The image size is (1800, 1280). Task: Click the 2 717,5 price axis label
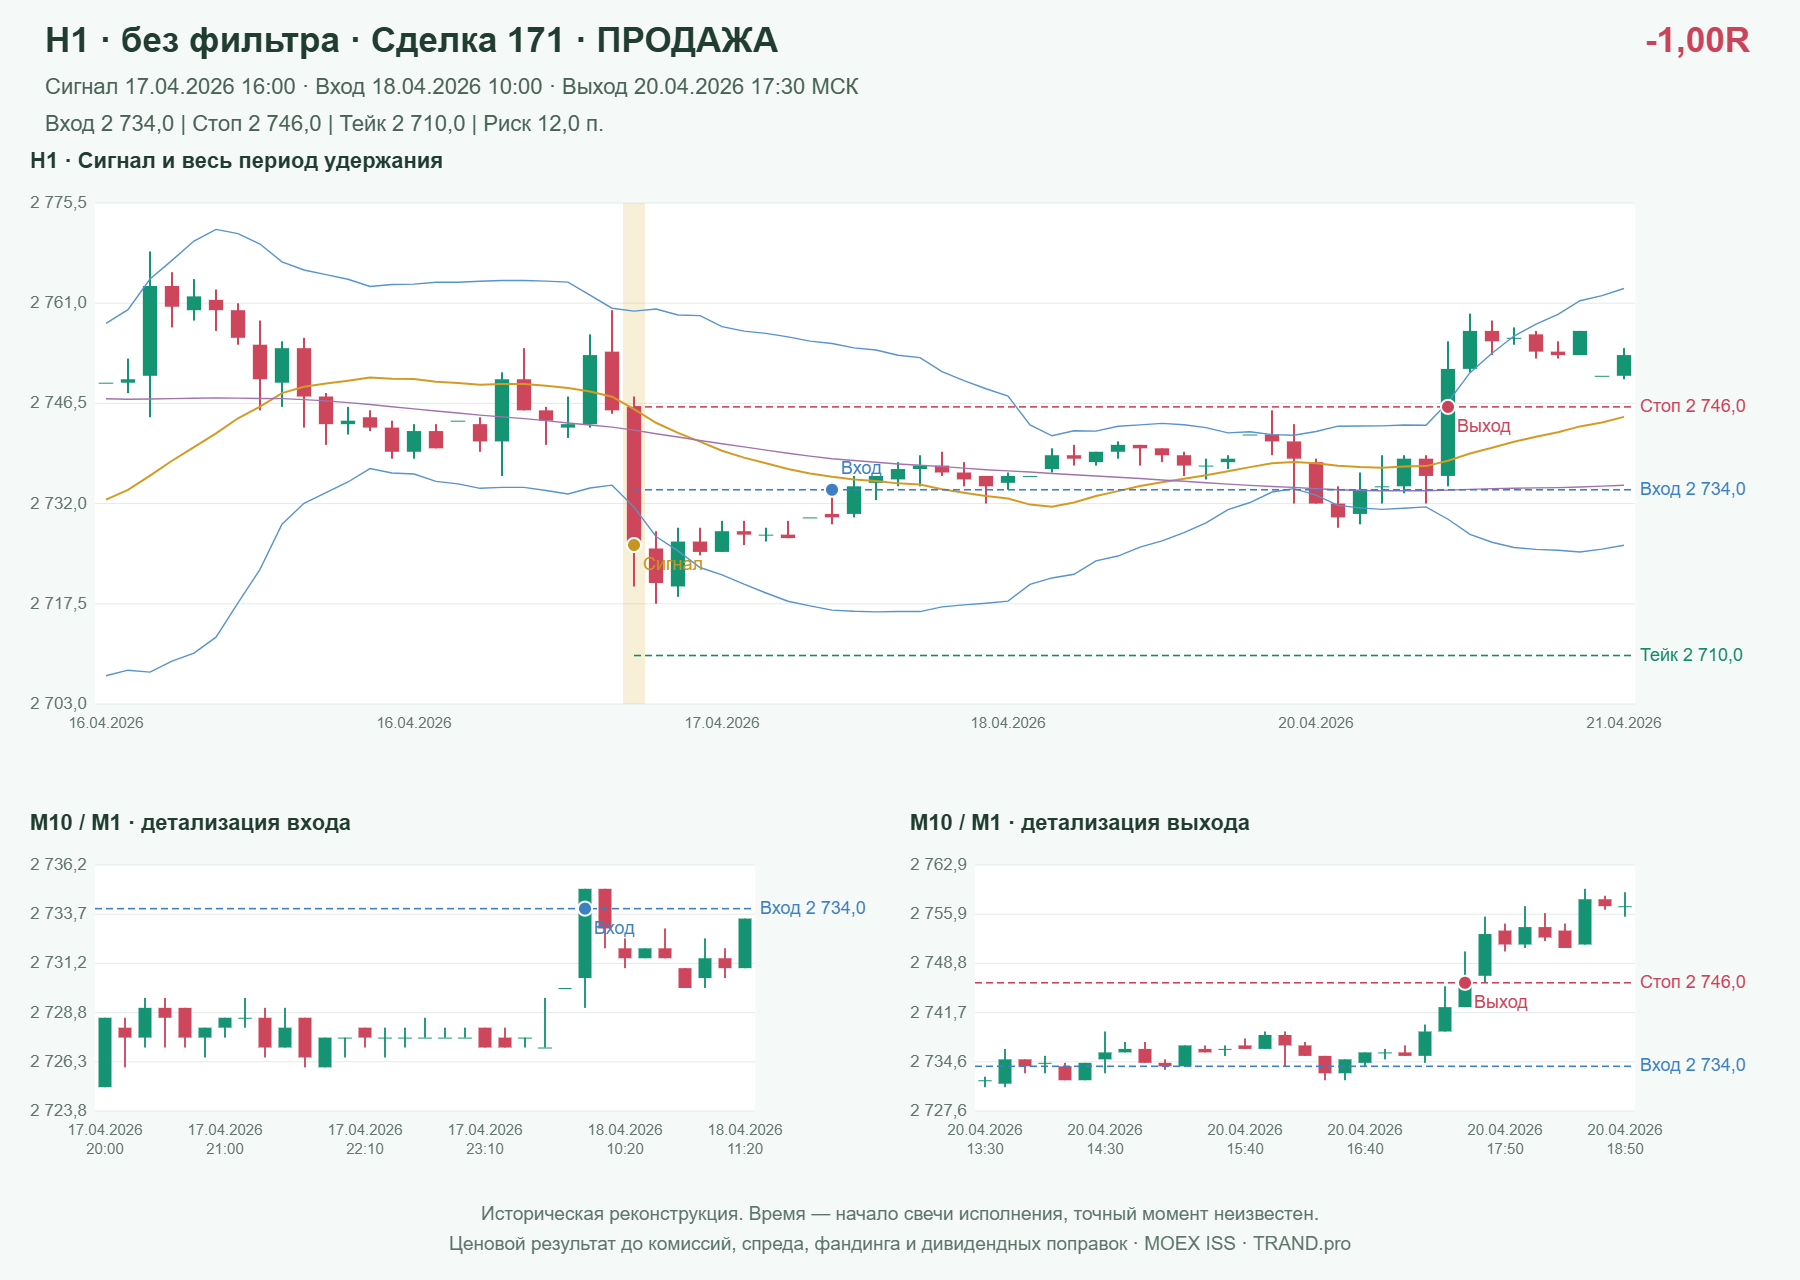point(58,604)
